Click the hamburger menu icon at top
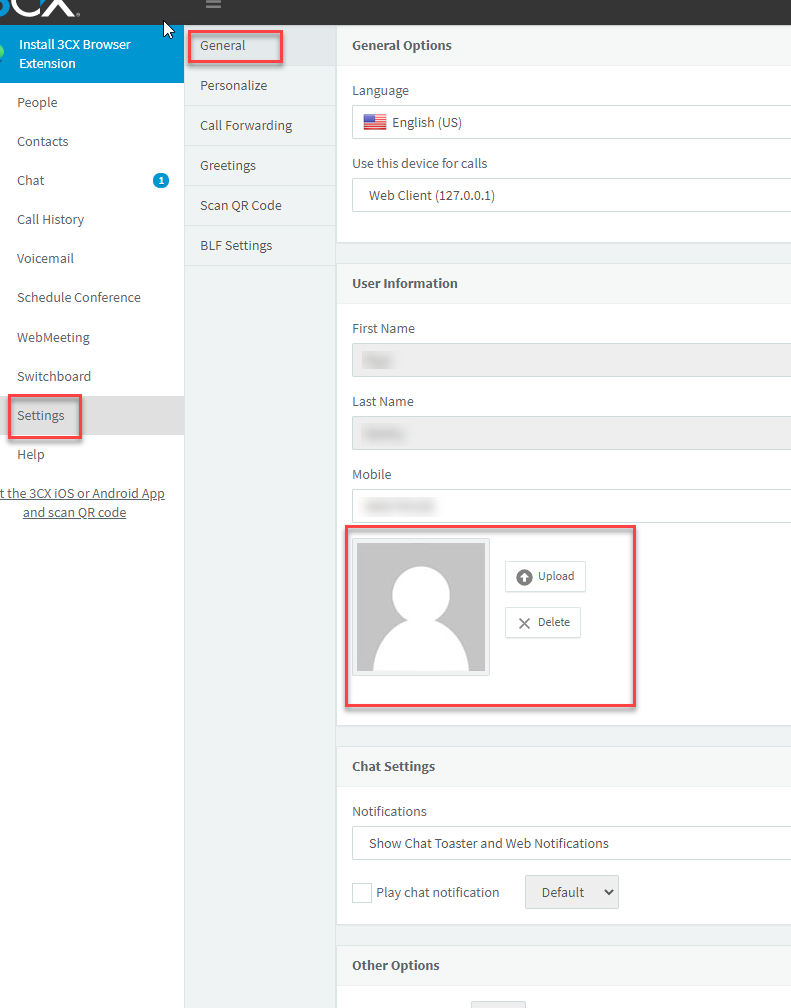Viewport: 791px width, 1008px height. pos(214,4)
